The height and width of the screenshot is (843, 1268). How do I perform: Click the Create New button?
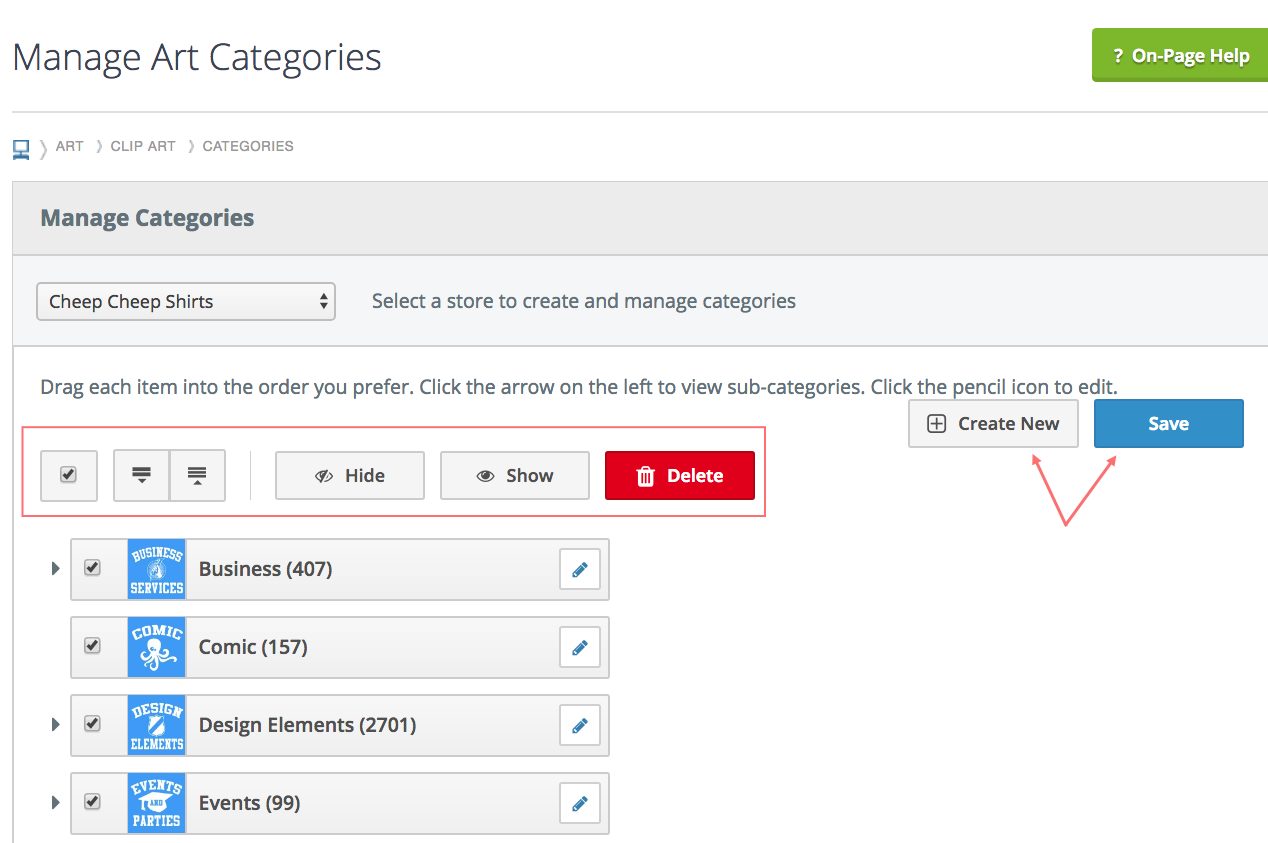(x=993, y=423)
